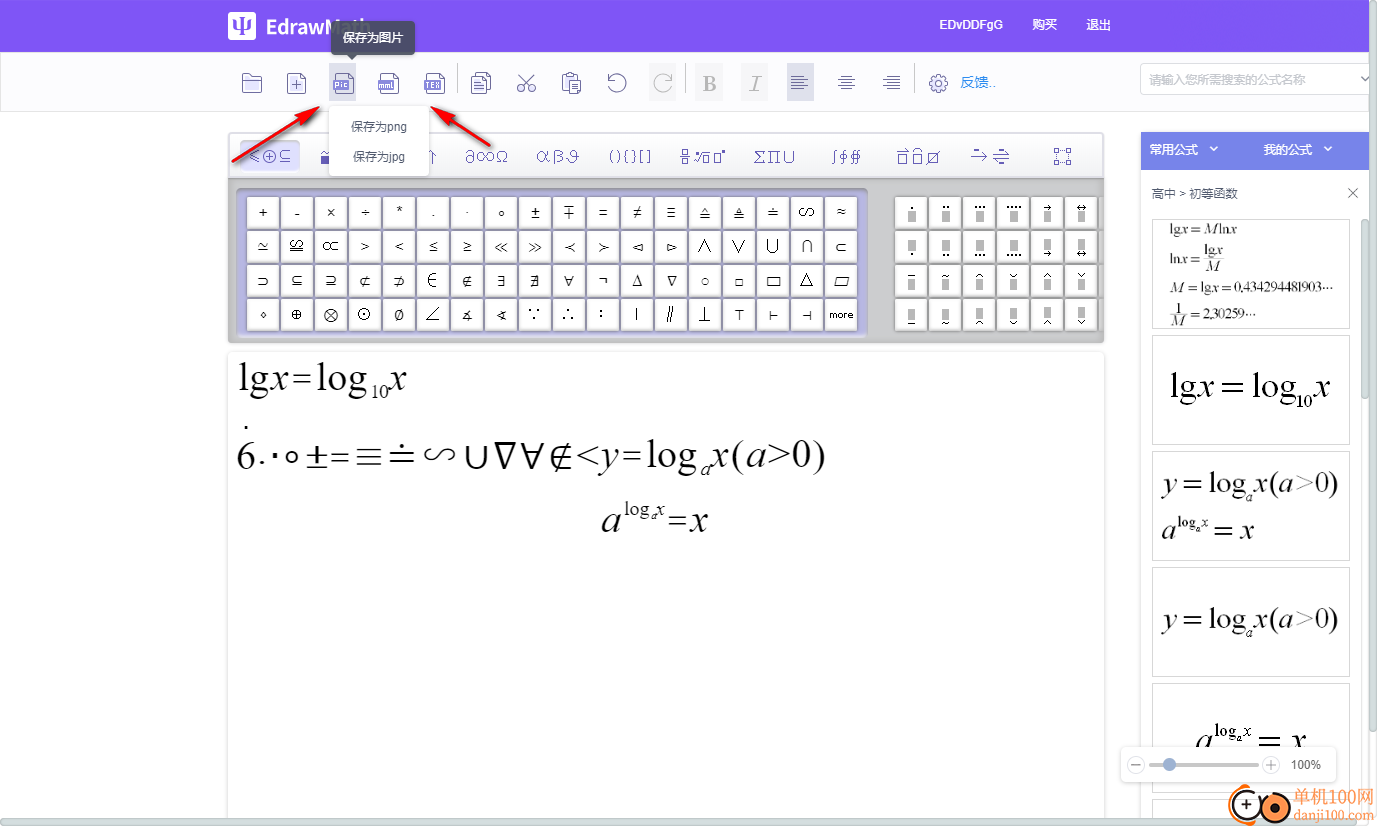Click 退出 to log out

(x=1099, y=25)
